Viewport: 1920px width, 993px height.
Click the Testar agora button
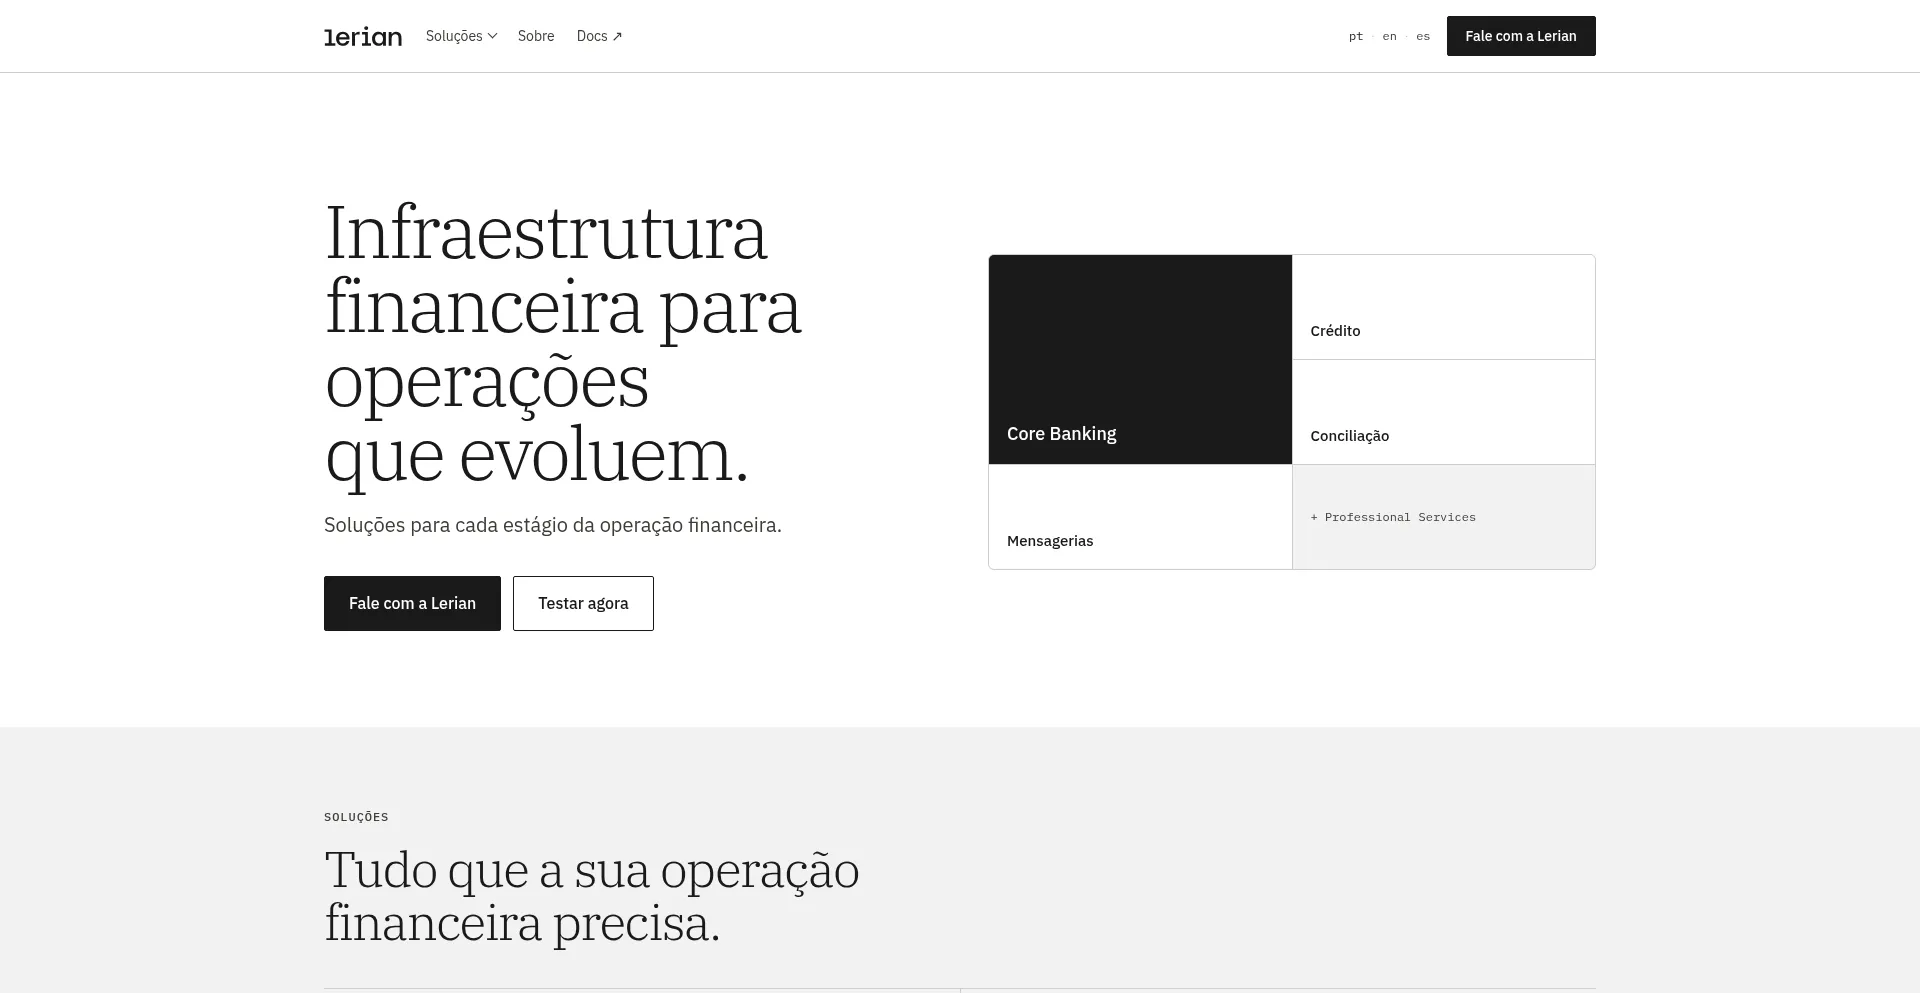pos(583,603)
